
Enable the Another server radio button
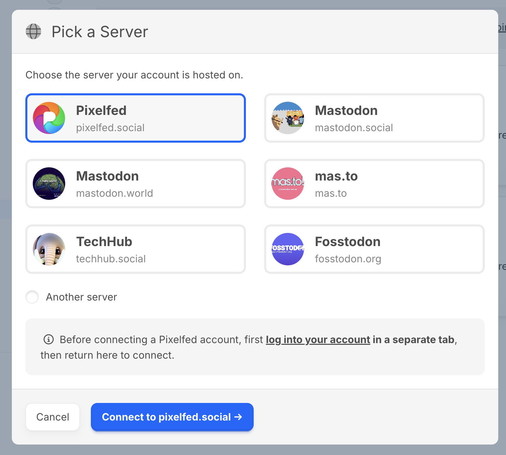coord(32,297)
